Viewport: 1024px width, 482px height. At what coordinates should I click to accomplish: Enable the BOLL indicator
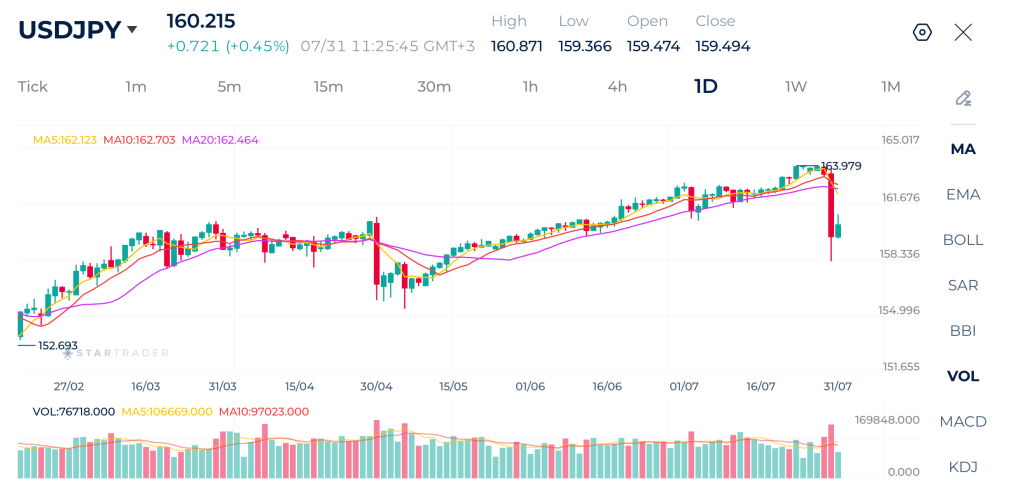[x=963, y=240]
